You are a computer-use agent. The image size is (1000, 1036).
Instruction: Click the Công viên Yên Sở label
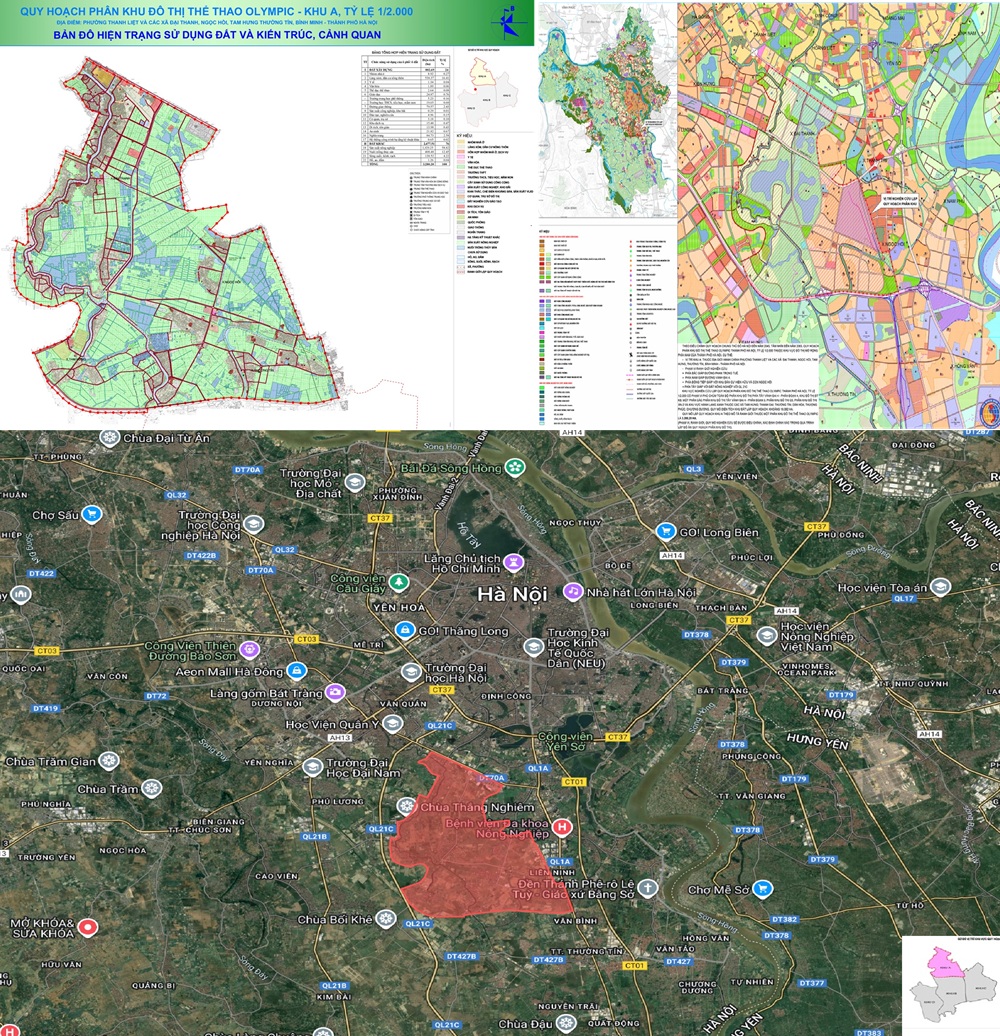click(x=565, y=741)
